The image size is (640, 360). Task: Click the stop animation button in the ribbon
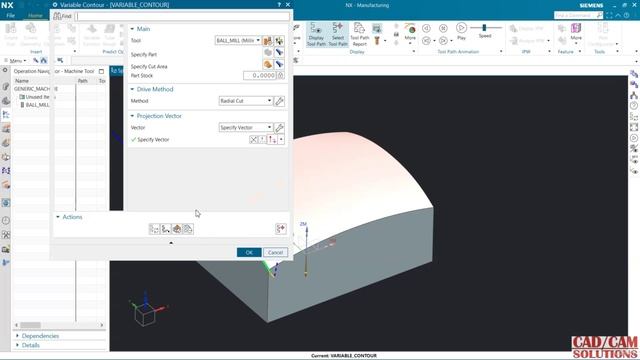pyautogui.click(x=443, y=28)
